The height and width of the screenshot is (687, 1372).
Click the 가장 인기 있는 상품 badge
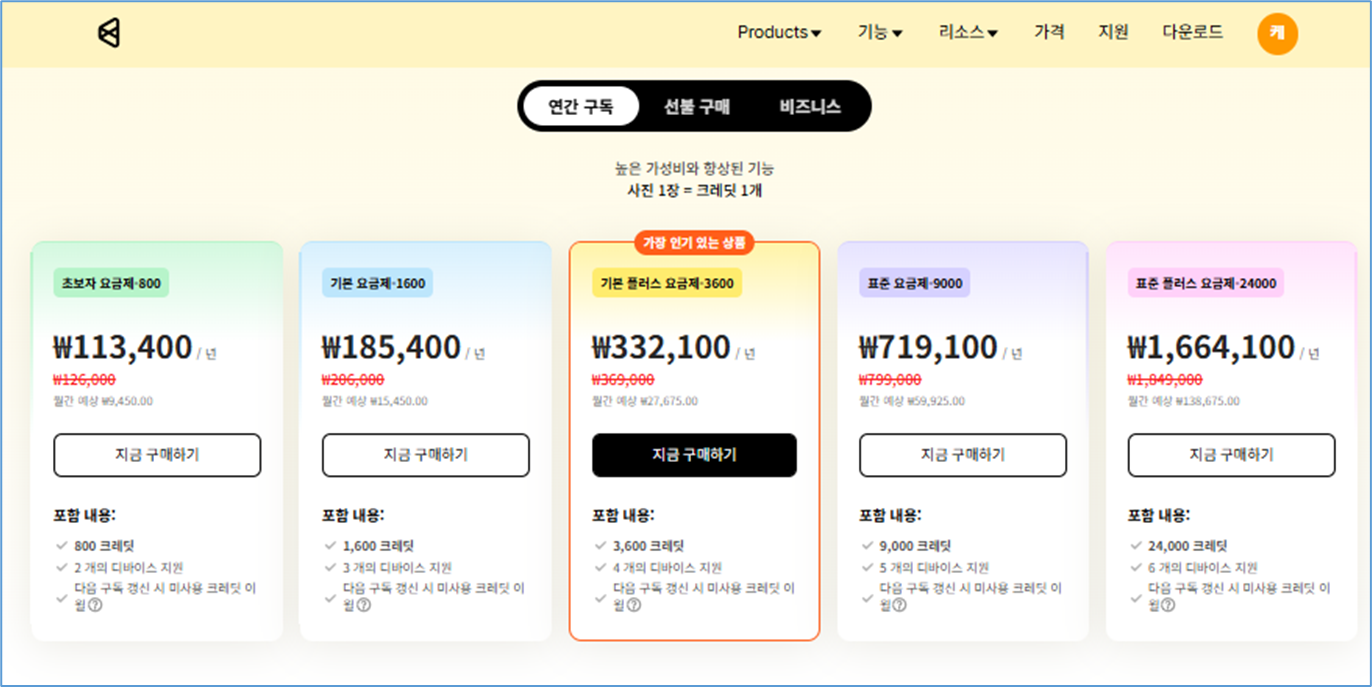[x=694, y=242]
